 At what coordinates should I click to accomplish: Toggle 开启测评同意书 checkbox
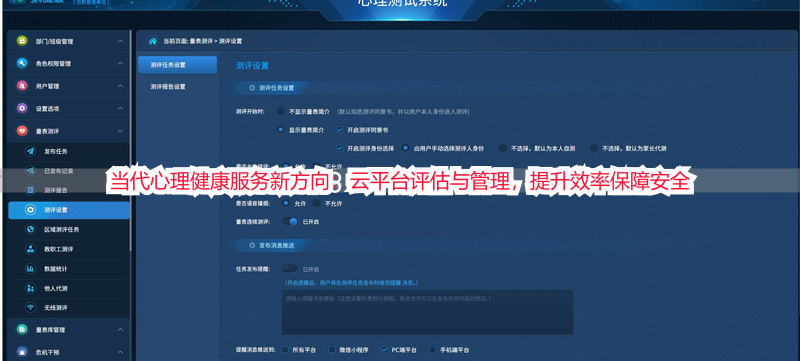click(340, 130)
